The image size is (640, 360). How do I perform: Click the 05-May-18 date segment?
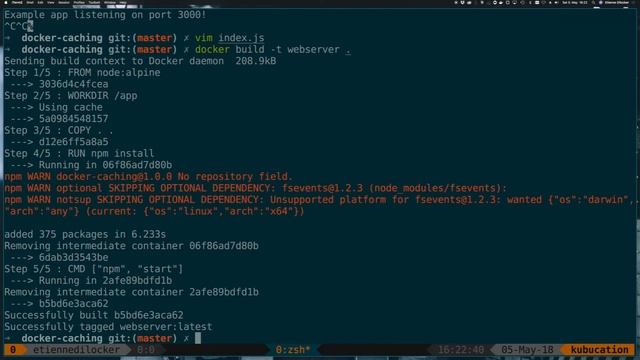[527, 350]
